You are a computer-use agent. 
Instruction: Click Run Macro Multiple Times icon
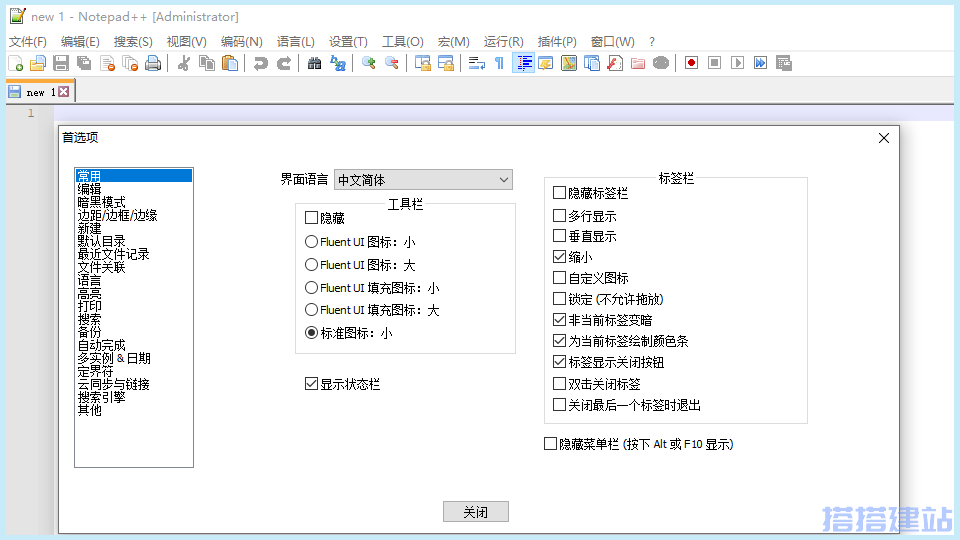[x=760, y=63]
